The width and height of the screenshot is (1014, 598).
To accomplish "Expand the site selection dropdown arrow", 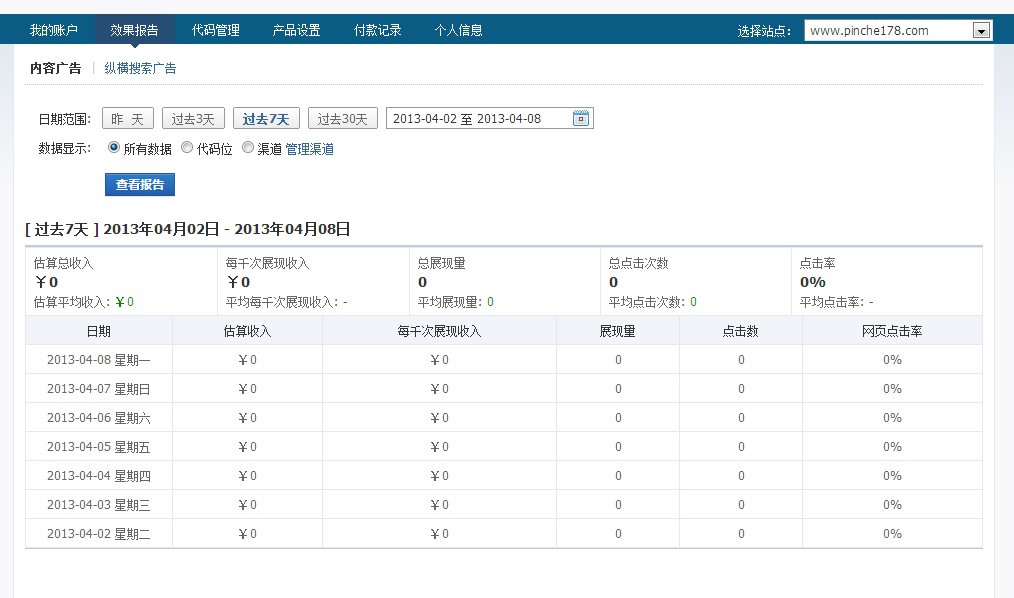I will click(982, 31).
